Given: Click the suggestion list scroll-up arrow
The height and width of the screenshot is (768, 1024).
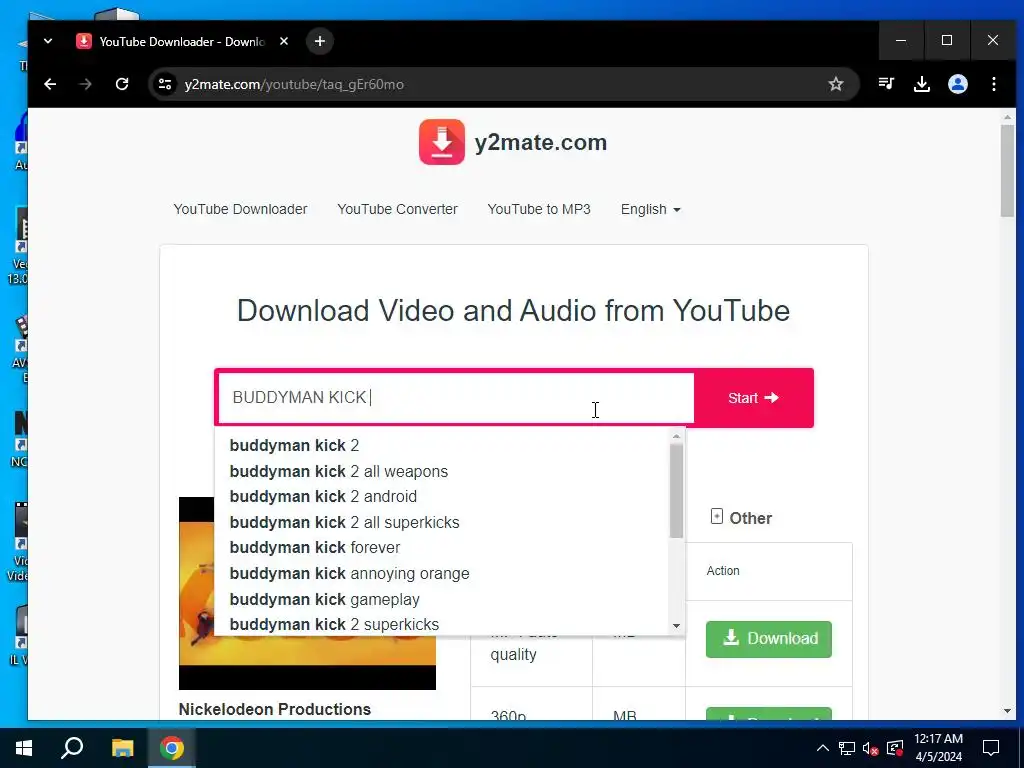Looking at the screenshot, I should [x=677, y=436].
